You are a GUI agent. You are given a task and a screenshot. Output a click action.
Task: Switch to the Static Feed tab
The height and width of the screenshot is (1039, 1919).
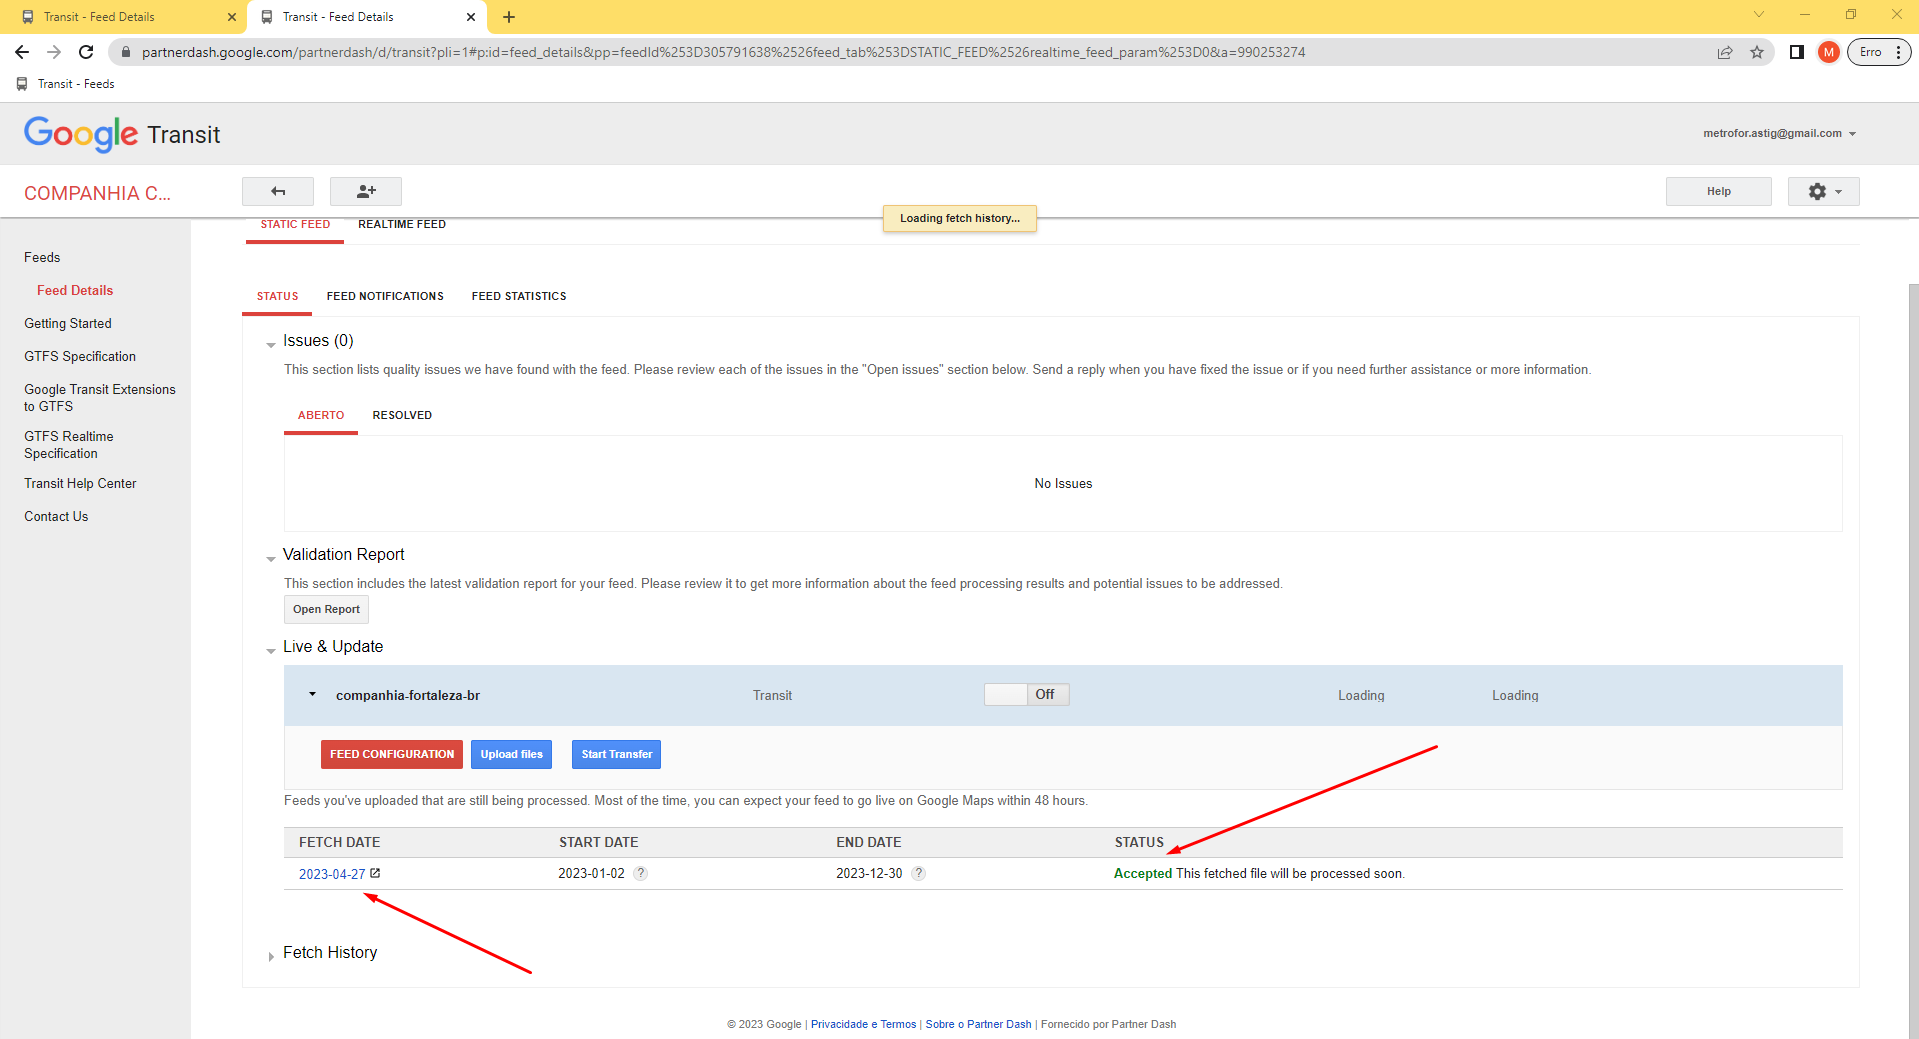(295, 225)
